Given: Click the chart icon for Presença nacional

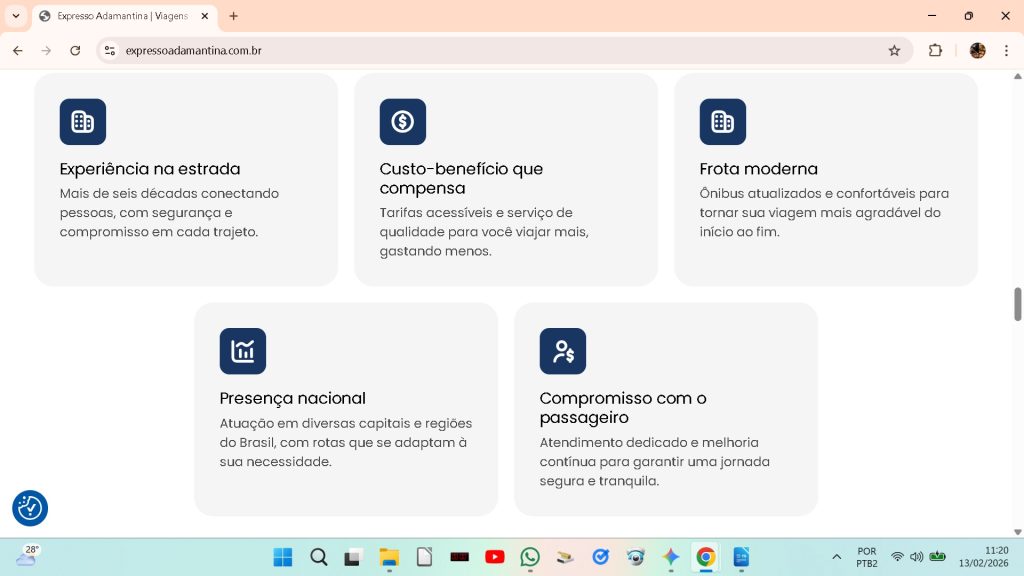Looking at the screenshot, I should click(x=243, y=351).
